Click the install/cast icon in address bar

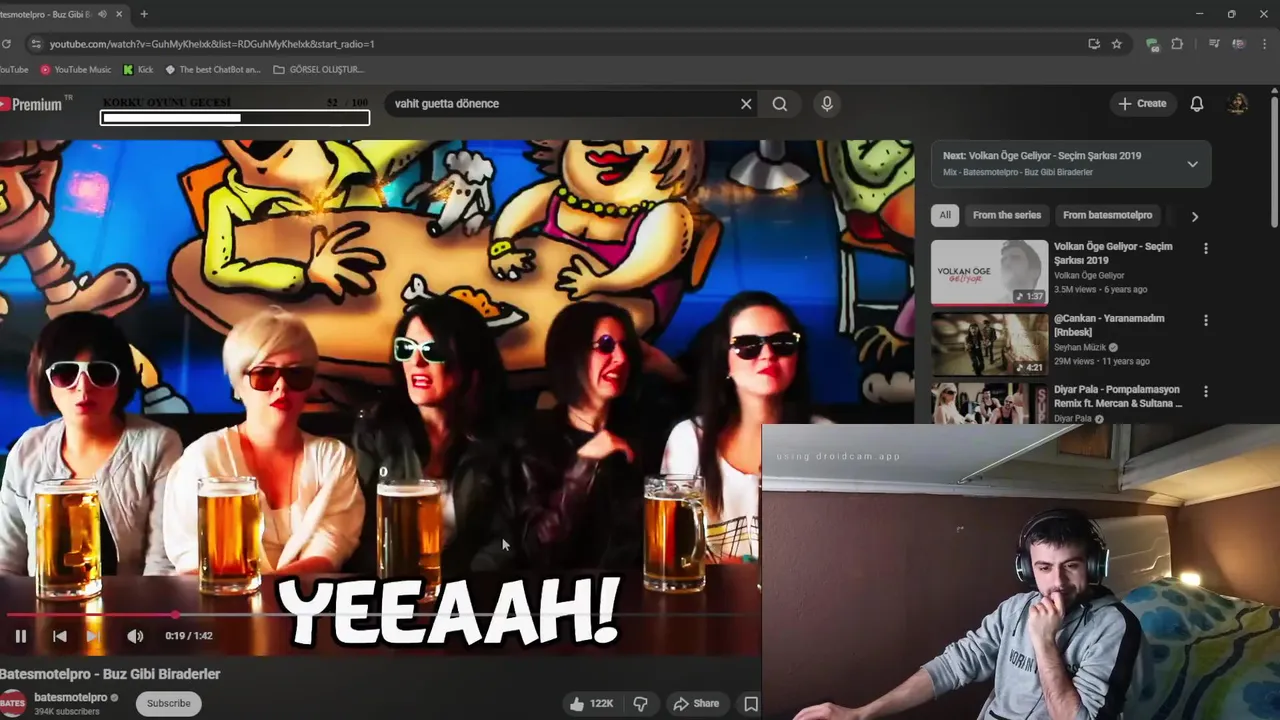[1094, 44]
